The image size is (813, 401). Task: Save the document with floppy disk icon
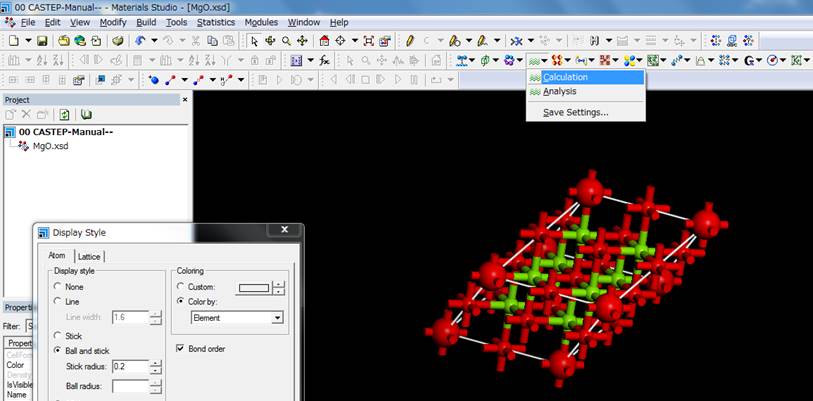pyautogui.click(x=43, y=40)
